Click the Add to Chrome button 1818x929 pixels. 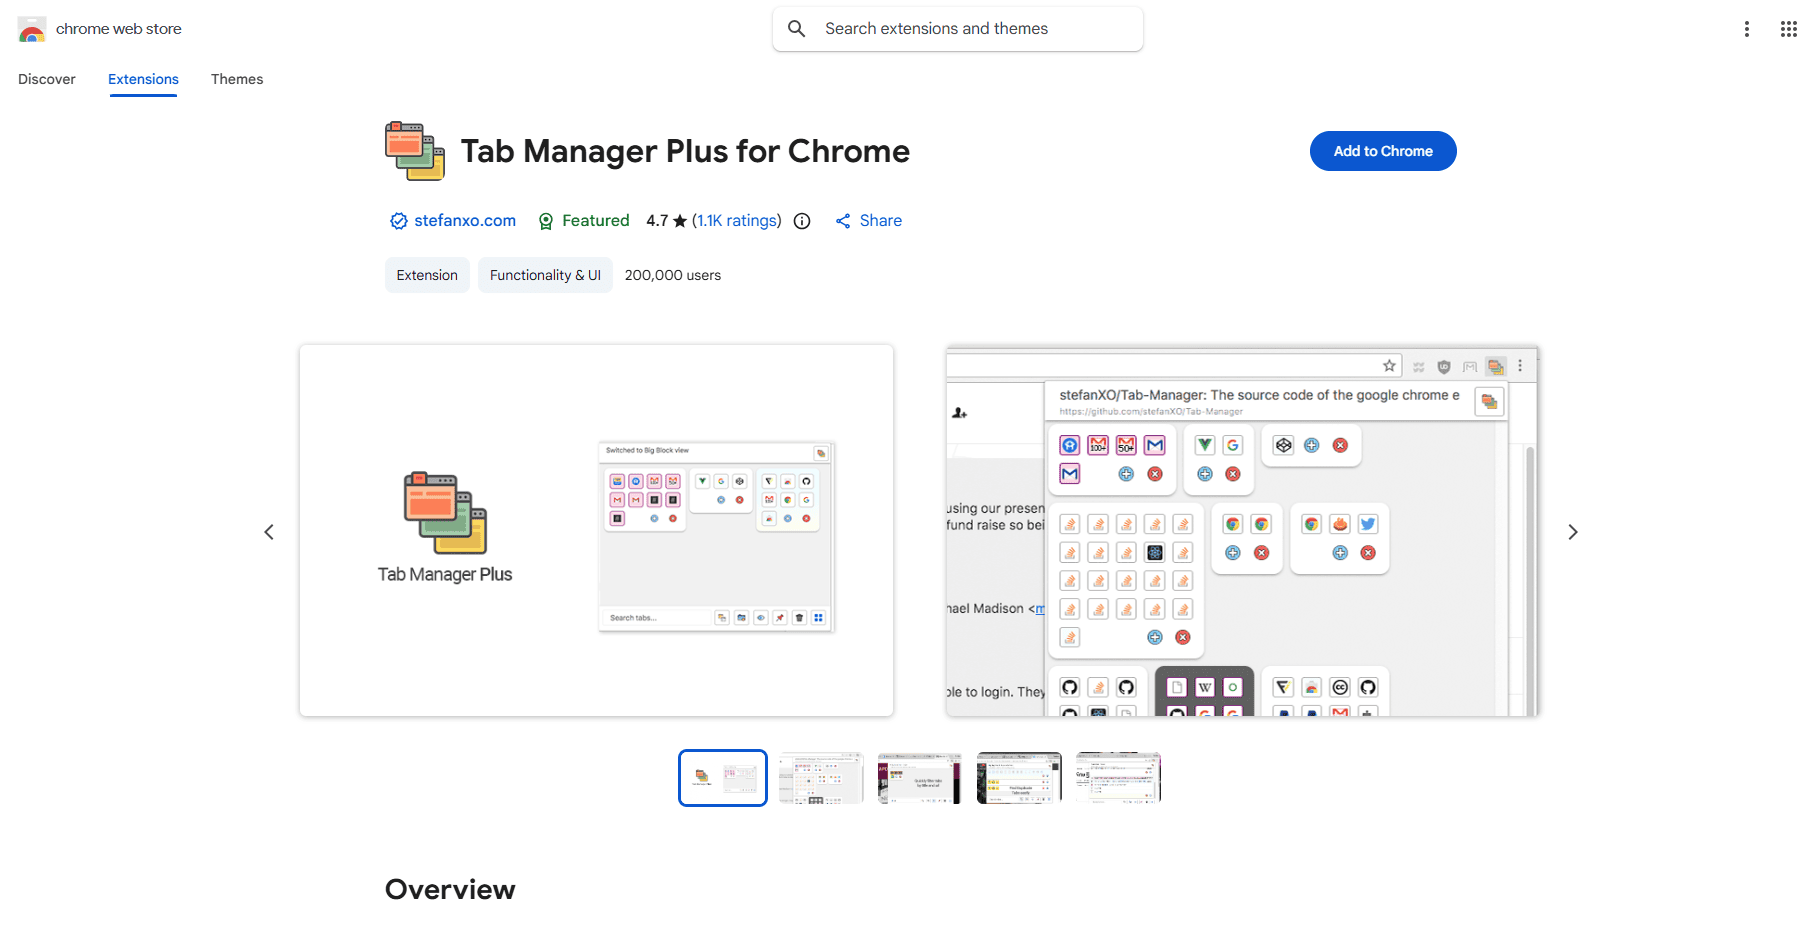pos(1383,151)
